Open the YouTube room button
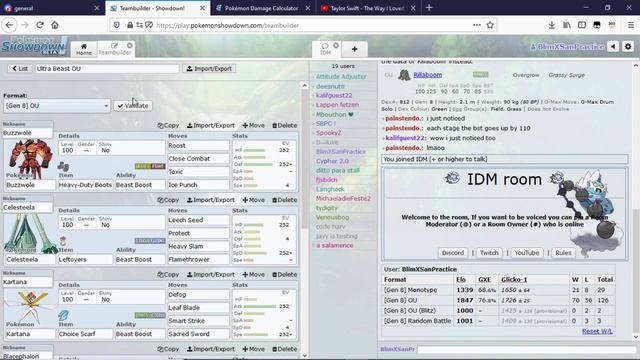 point(527,253)
